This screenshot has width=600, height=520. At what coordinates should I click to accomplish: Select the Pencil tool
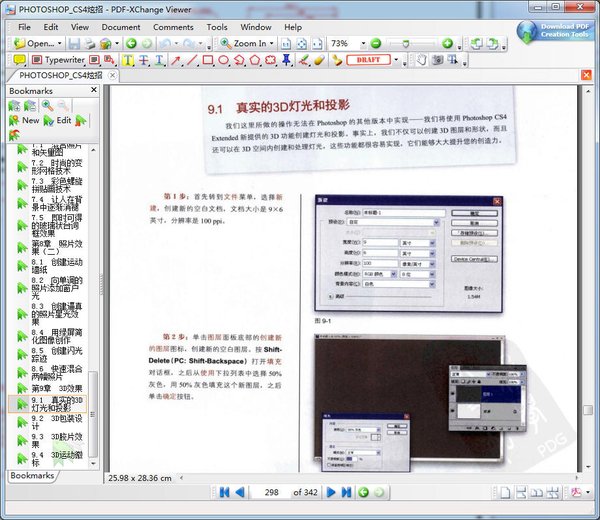click(x=303, y=60)
